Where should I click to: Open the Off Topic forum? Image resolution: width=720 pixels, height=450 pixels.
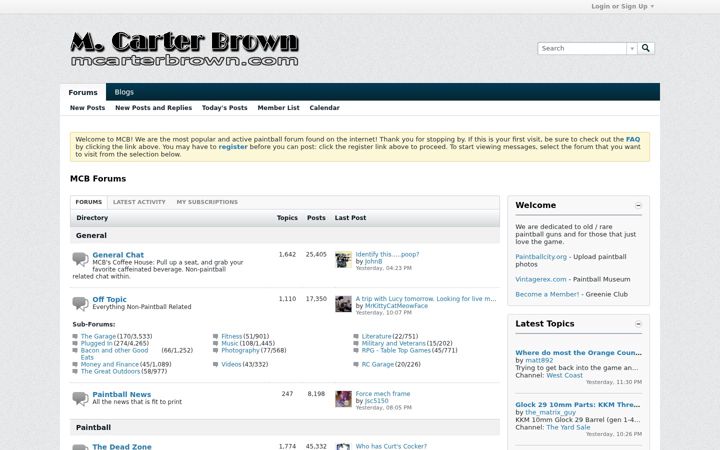click(109, 299)
